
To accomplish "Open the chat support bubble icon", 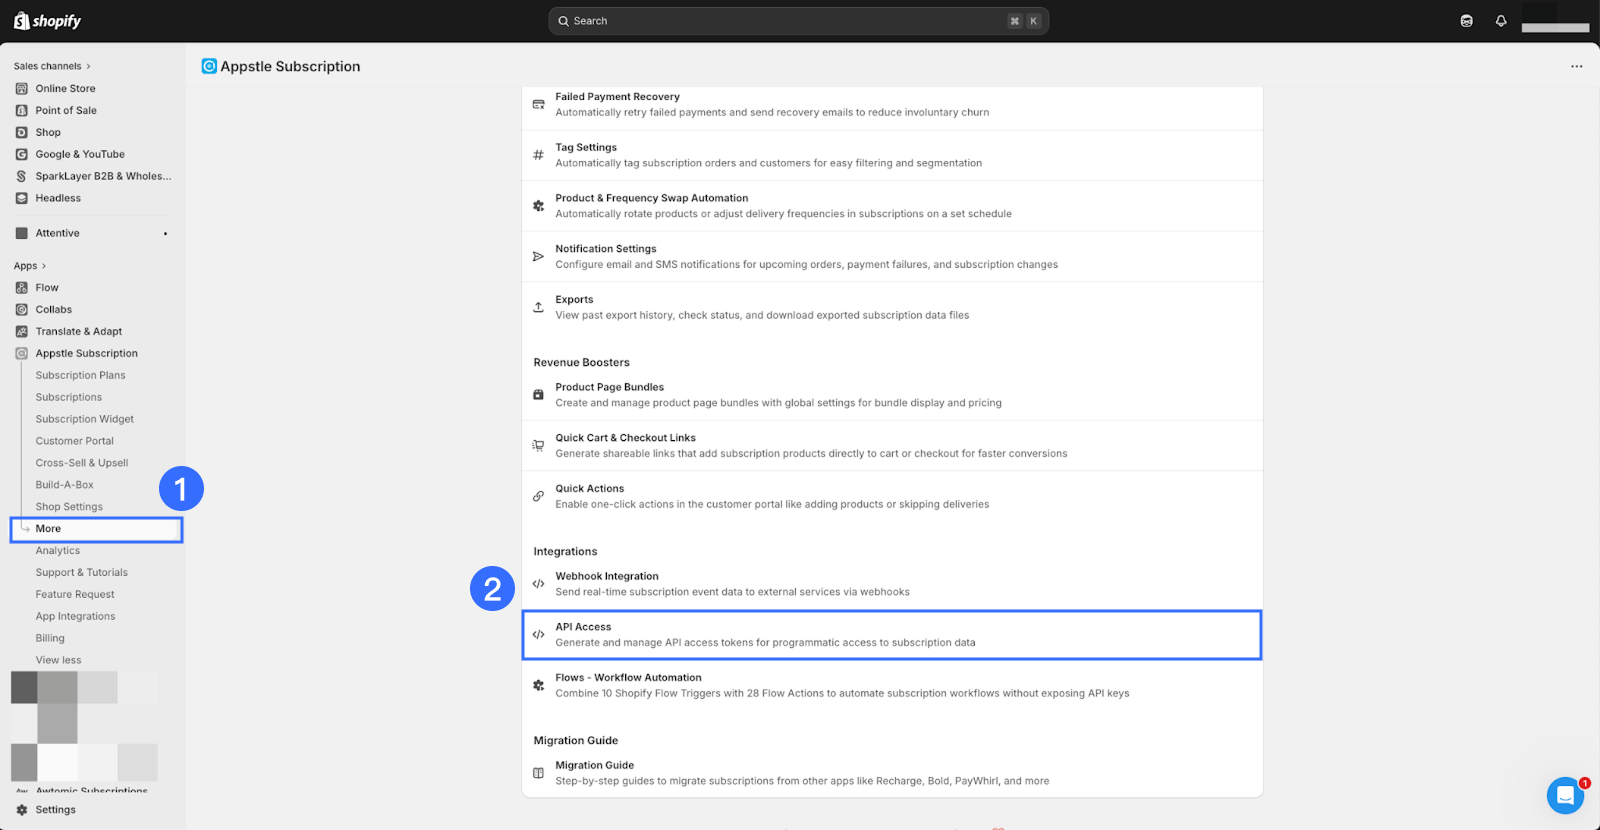I will tap(1565, 796).
